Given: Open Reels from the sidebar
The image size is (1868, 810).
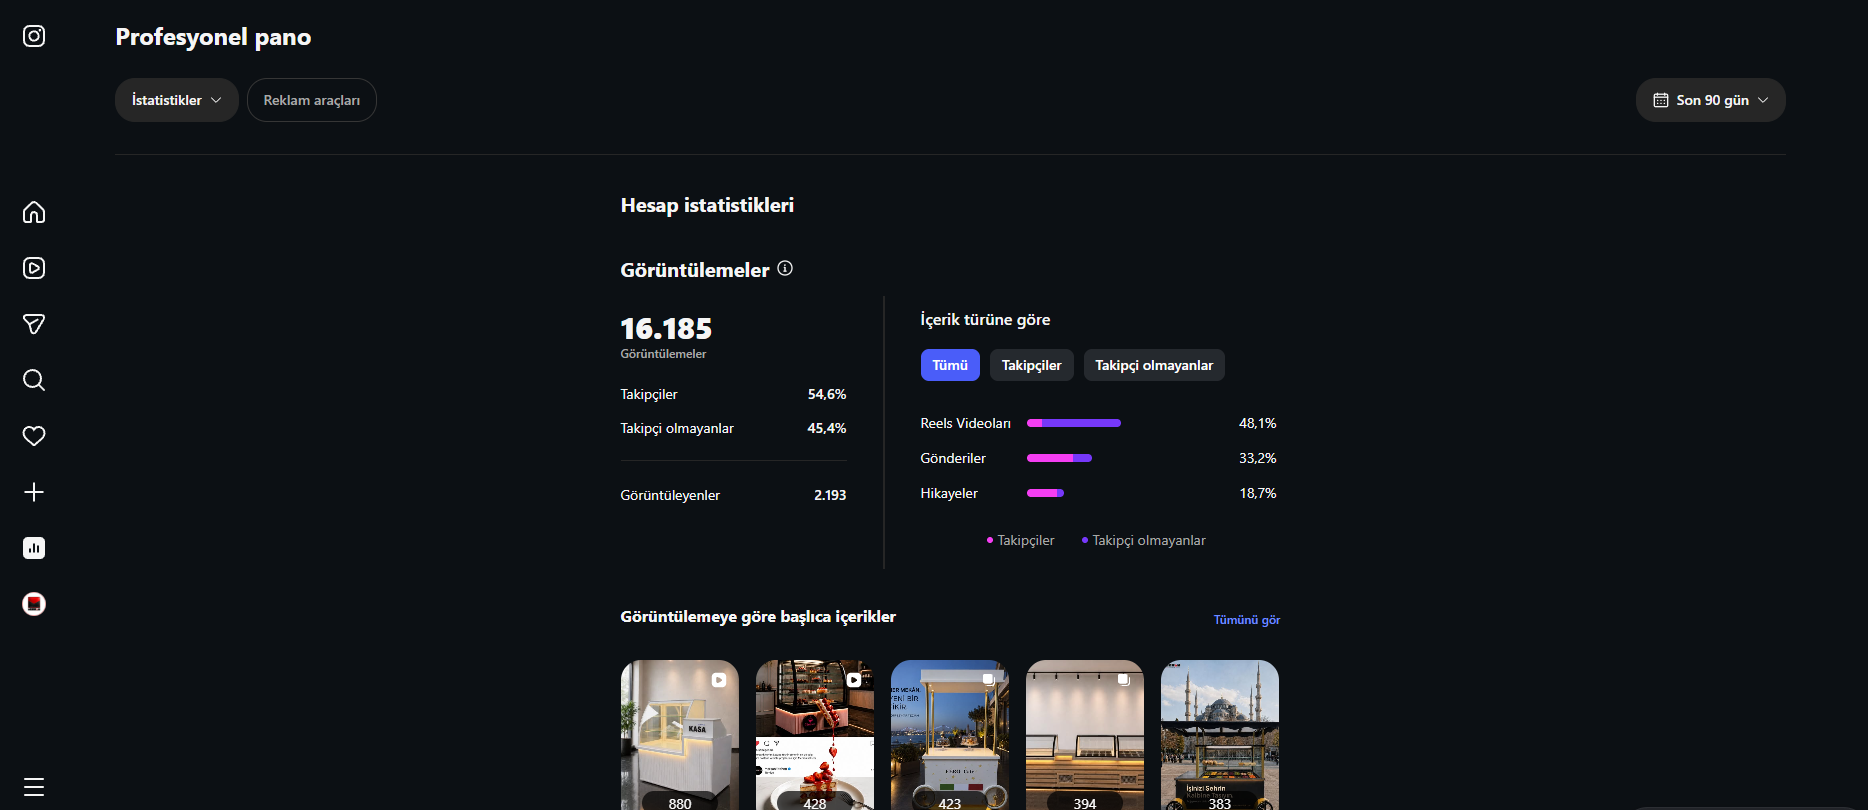Looking at the screenshot, I should (34, 268).
